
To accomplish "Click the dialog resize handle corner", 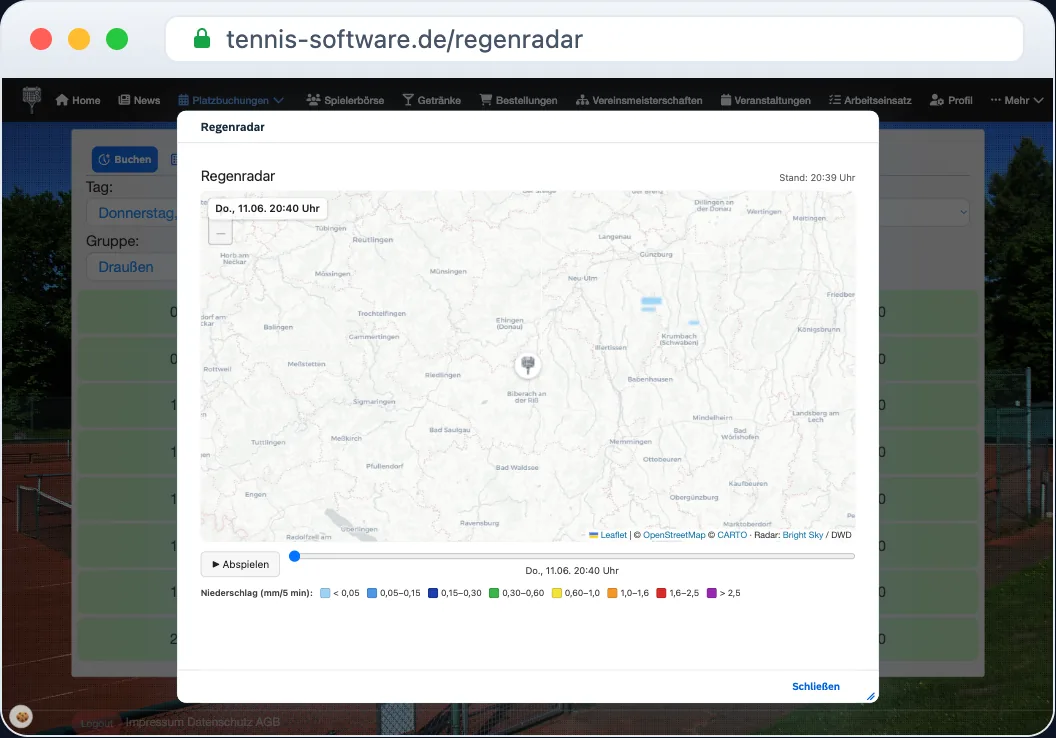I will click(x=871, y=696).
